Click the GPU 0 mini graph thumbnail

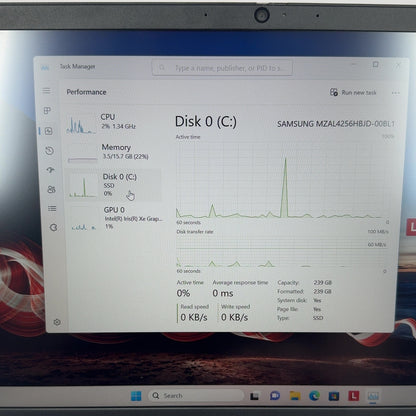85,219
